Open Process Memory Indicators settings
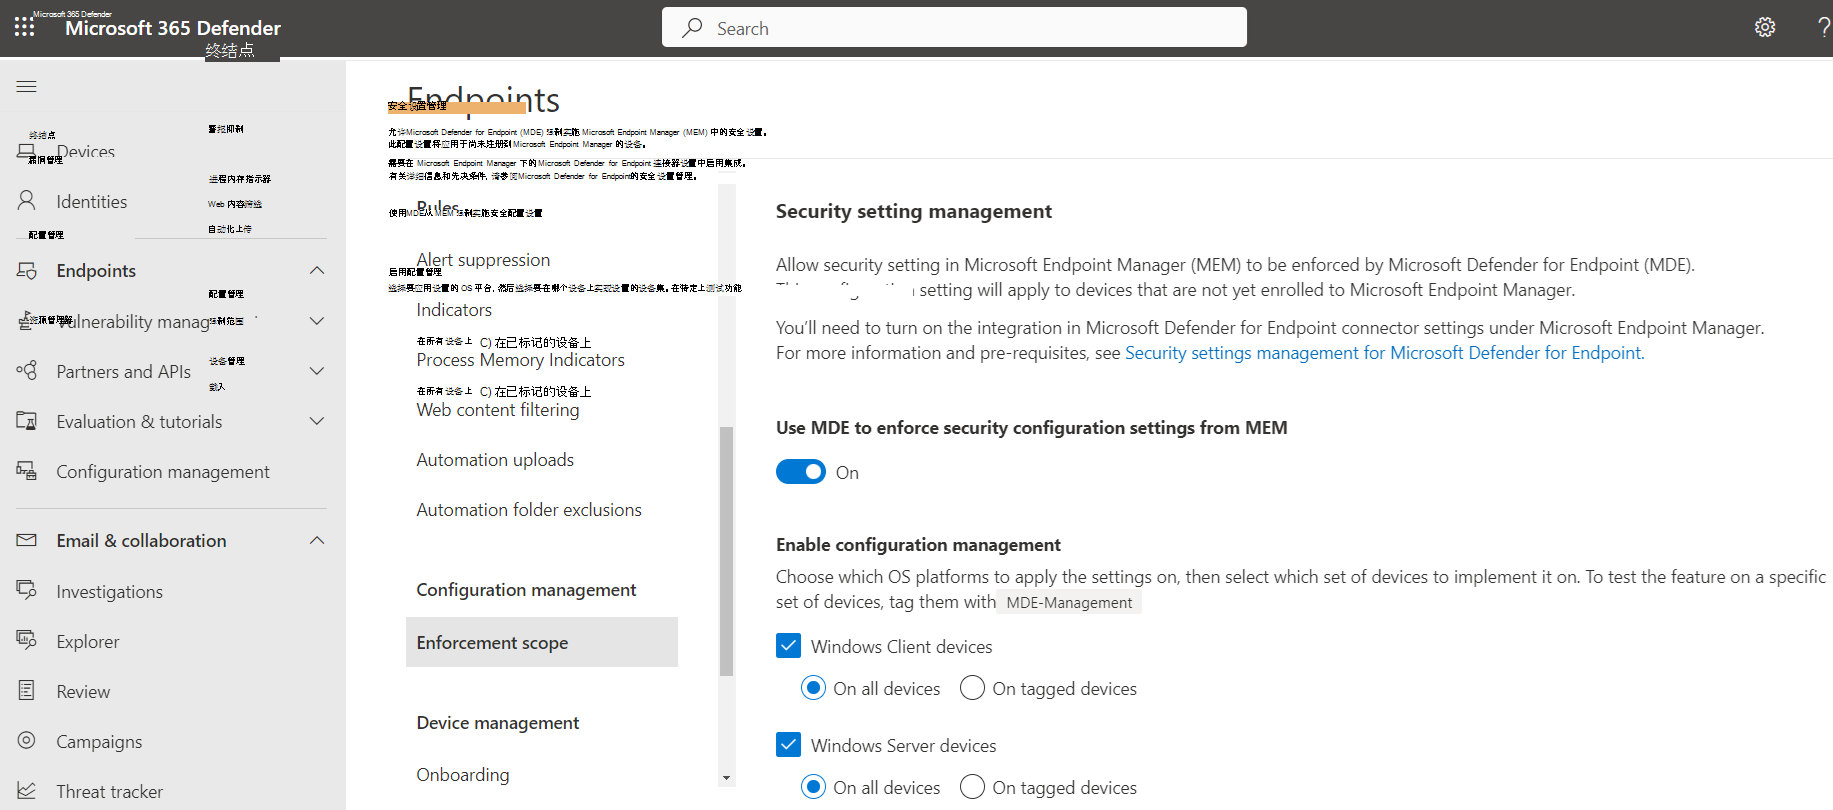This screenshot has width=1833, height=810. click(521, 360)
